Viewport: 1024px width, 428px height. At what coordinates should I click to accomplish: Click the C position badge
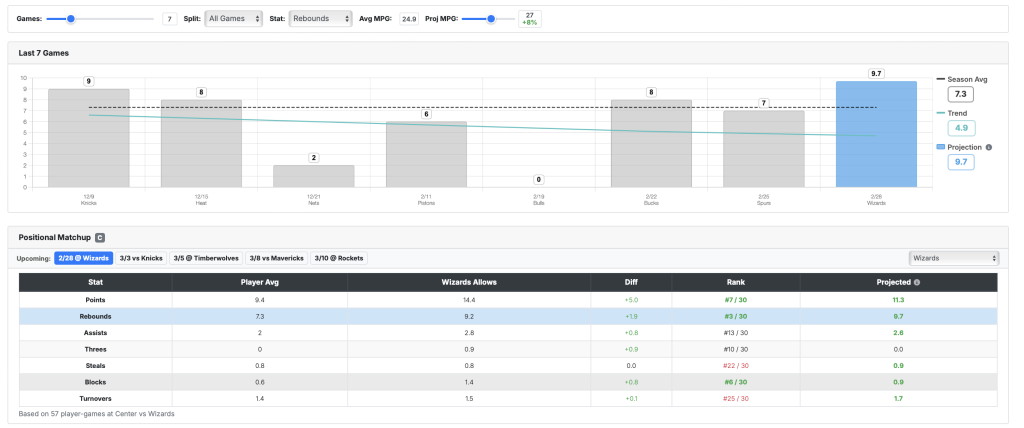coord(99,237)
